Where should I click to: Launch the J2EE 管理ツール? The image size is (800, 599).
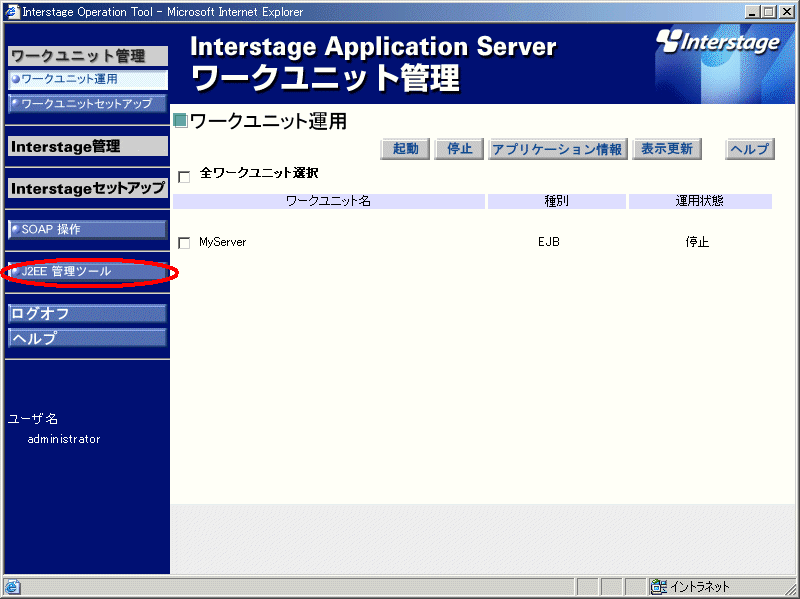88,271
